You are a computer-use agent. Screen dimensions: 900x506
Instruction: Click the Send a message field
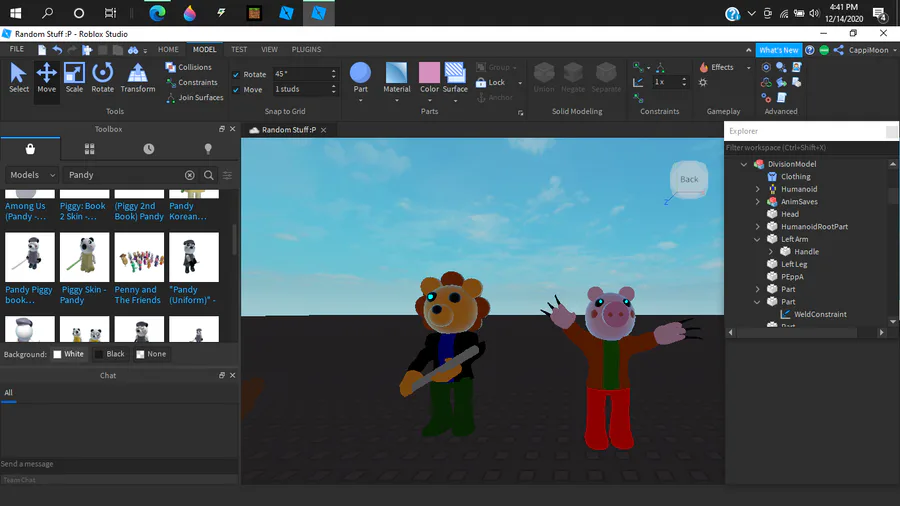[119, 464]
